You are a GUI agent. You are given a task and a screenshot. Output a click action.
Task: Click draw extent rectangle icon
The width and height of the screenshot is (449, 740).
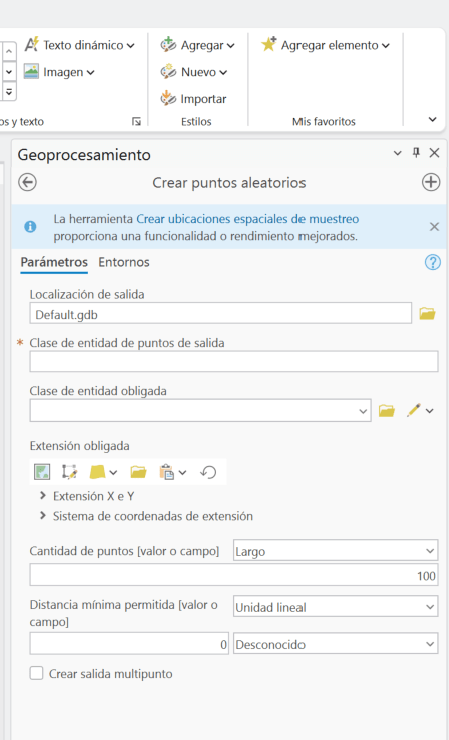tap(69, 471)
